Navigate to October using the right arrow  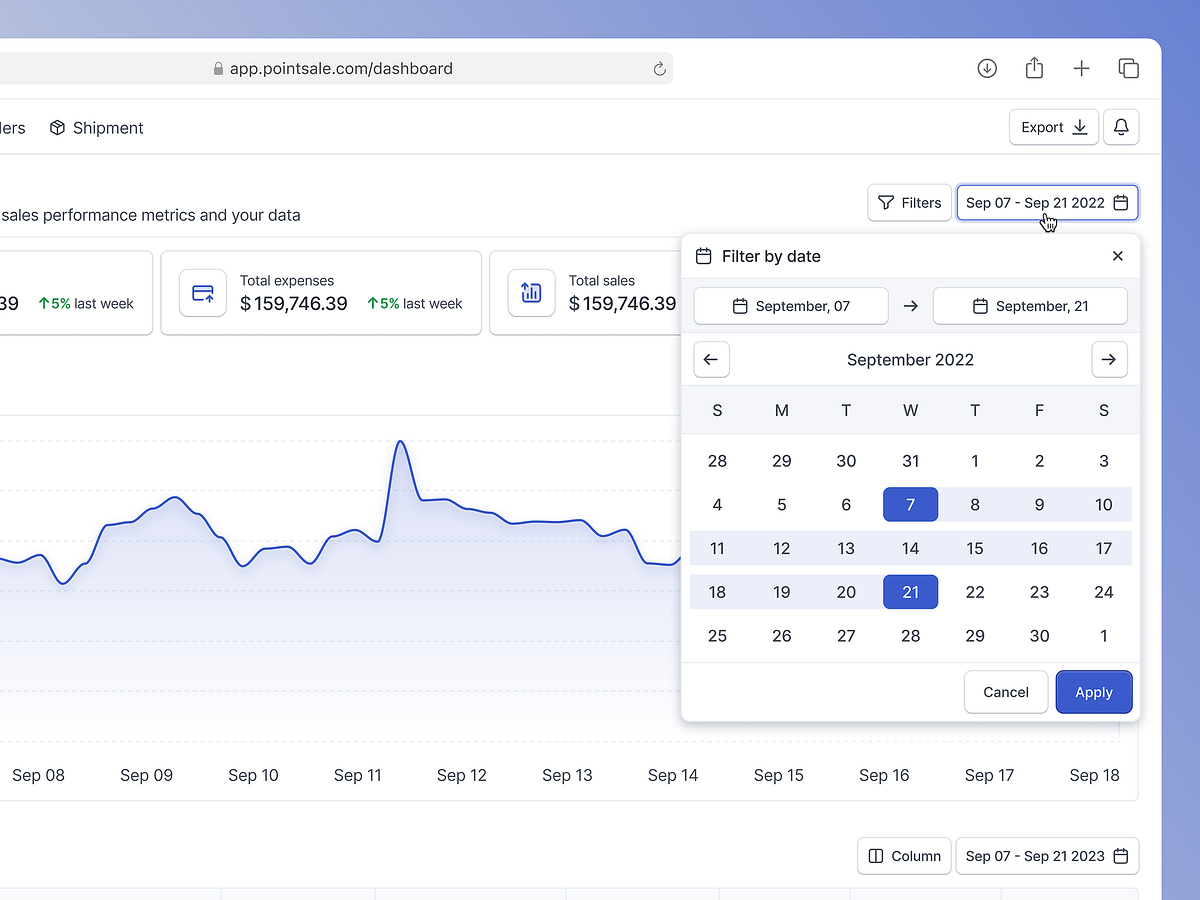pyautogui.click(x=1109, y=359)
